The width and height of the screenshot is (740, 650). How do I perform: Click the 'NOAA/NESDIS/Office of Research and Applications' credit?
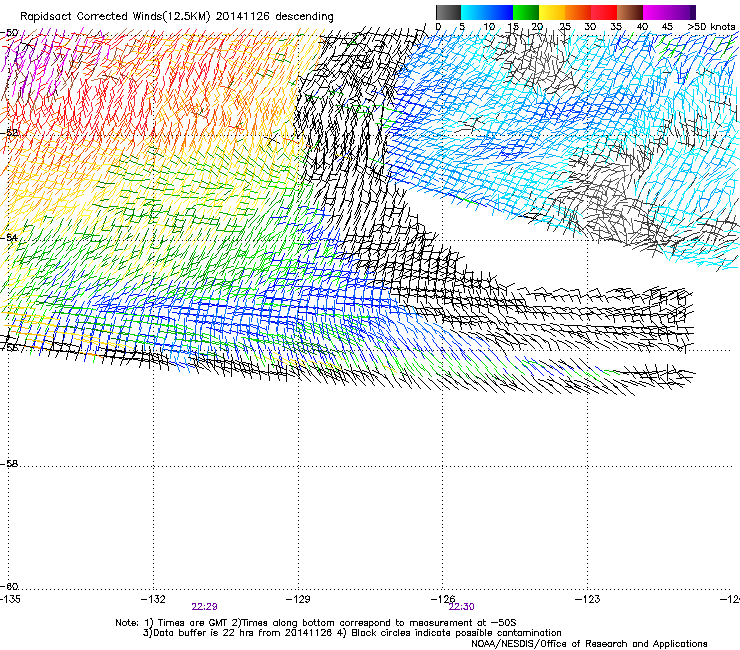pos(589,644)
